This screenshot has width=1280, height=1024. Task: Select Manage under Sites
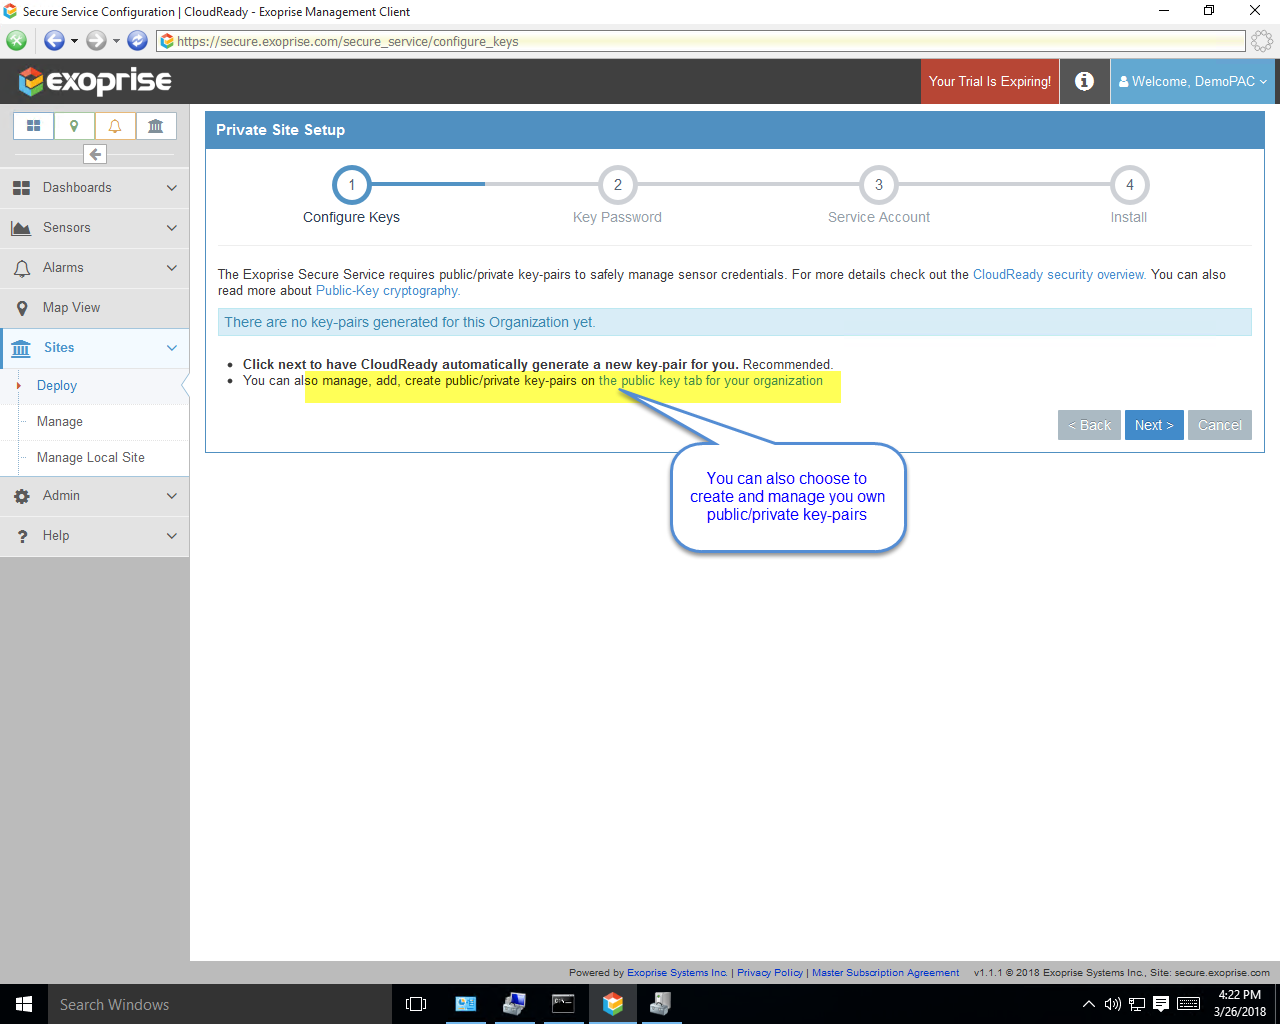(60, 422)
